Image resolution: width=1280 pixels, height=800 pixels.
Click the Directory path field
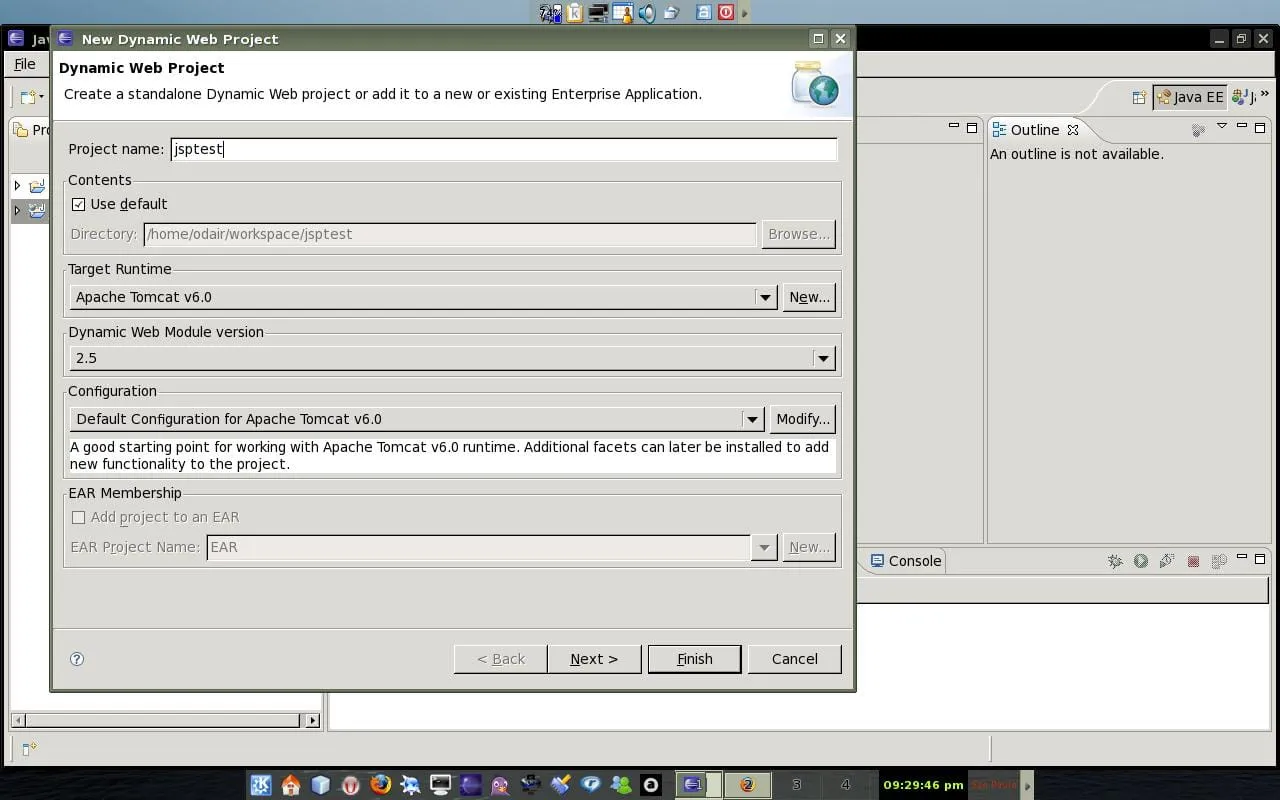(450, 234)
